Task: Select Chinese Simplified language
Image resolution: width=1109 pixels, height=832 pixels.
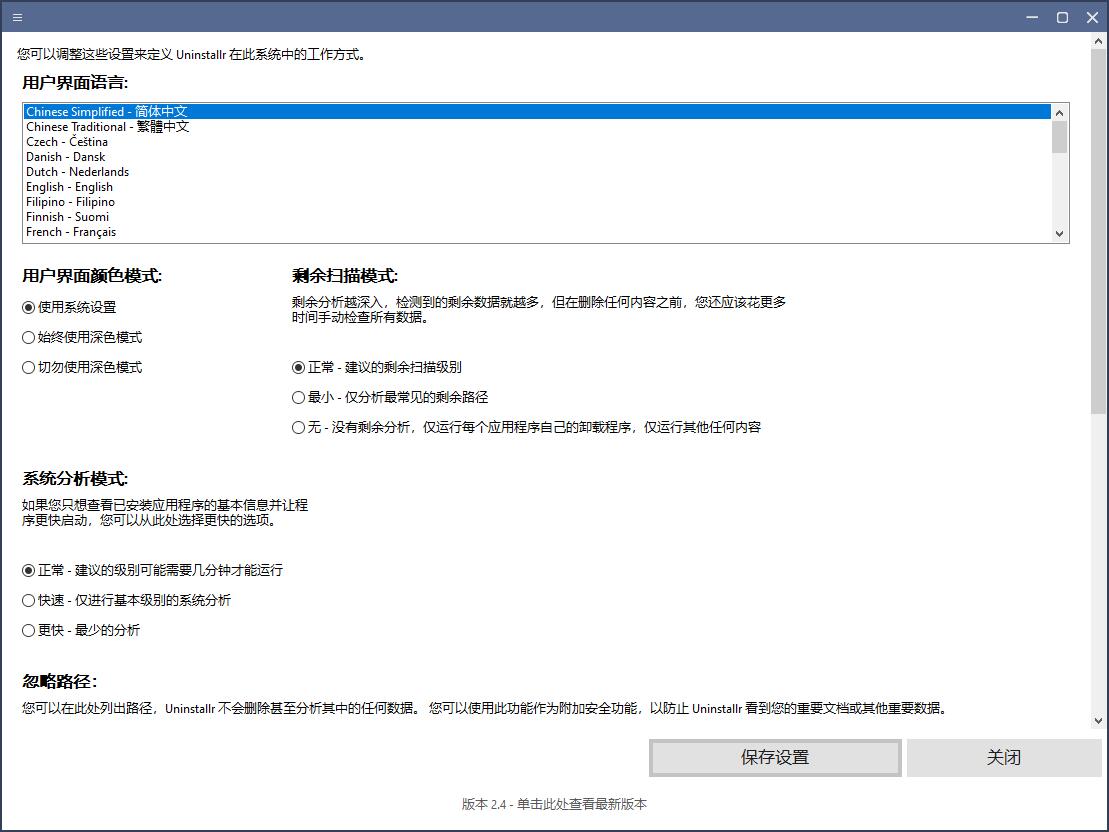Action: coord(538,112)
